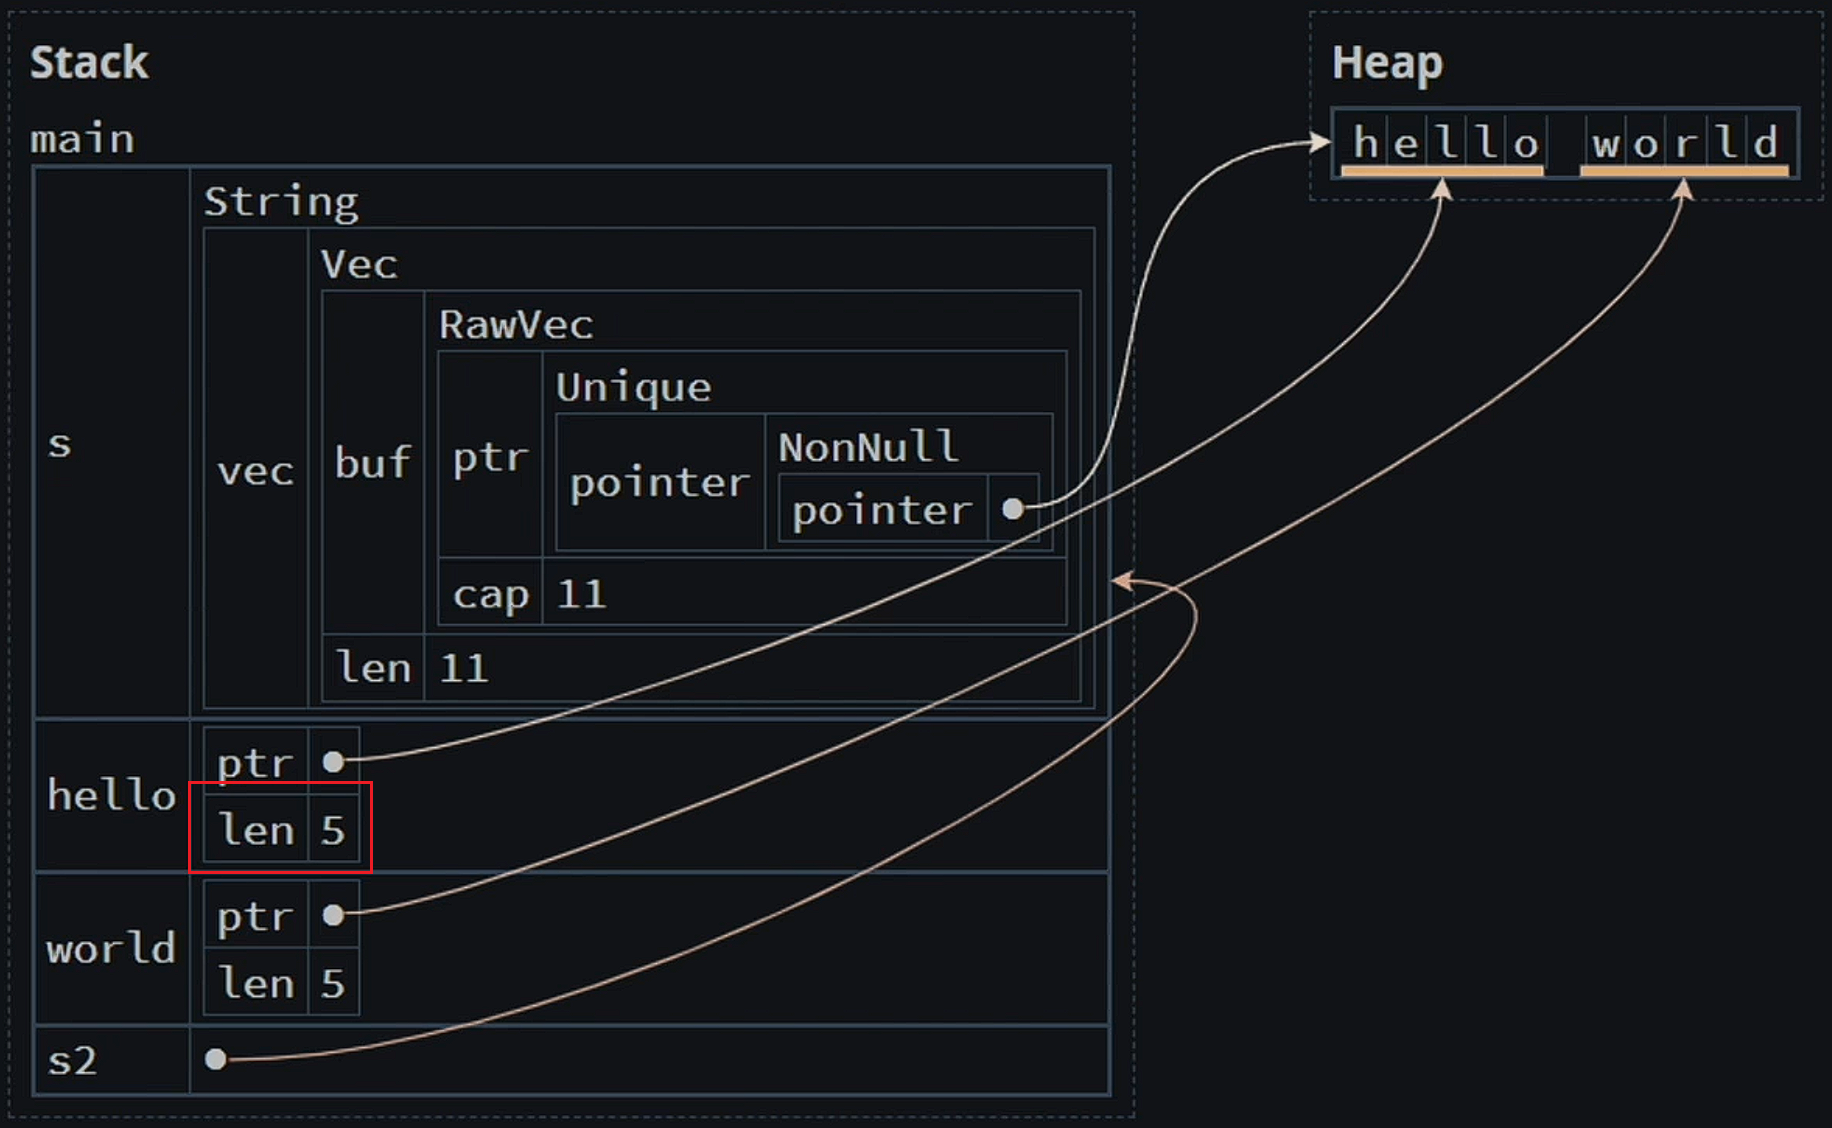
Task: Click the Stack heading
Action: point(89,62)
